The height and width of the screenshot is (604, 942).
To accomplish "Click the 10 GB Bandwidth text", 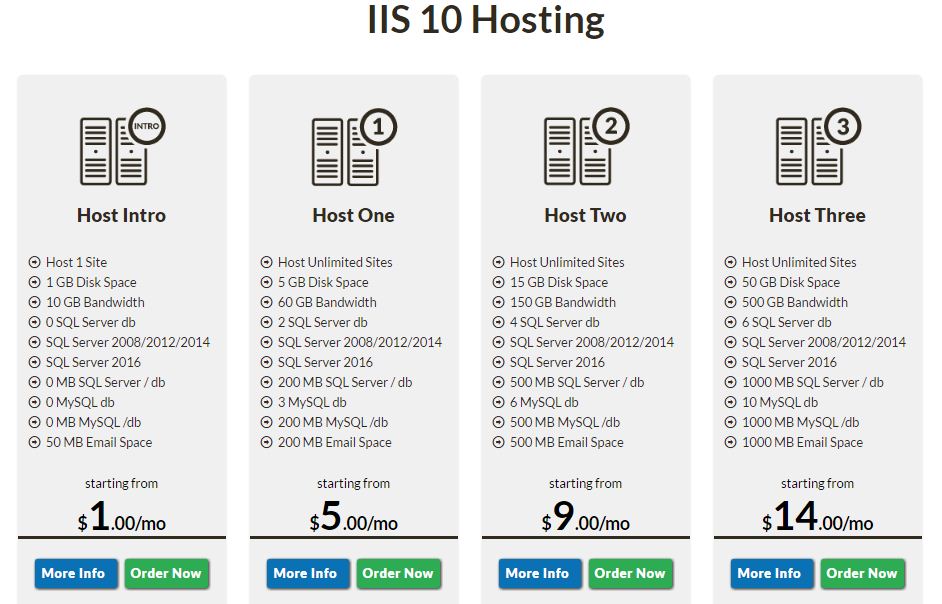I will (x=96, y=302).
